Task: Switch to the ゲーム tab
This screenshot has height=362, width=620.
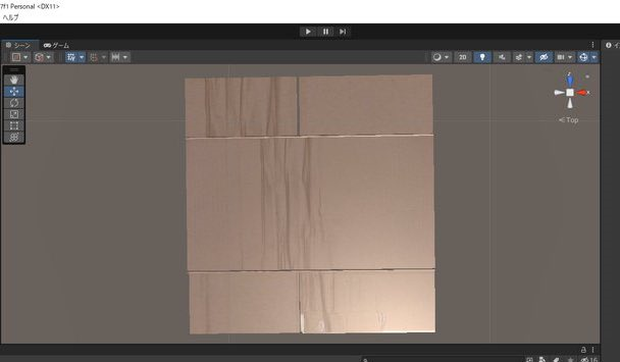Action: (56, 45)
